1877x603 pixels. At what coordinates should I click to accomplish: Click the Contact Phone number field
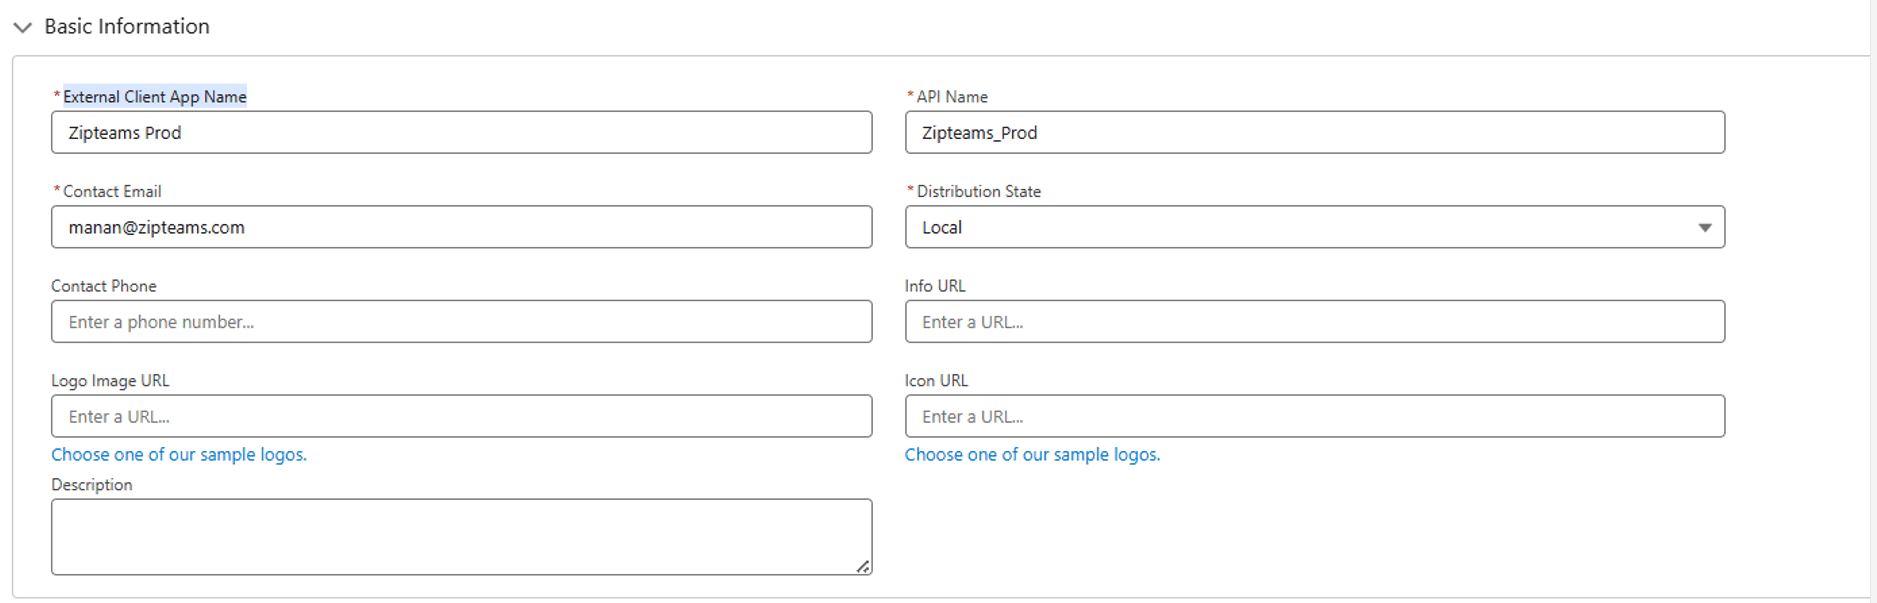click(x=461, y=322)
